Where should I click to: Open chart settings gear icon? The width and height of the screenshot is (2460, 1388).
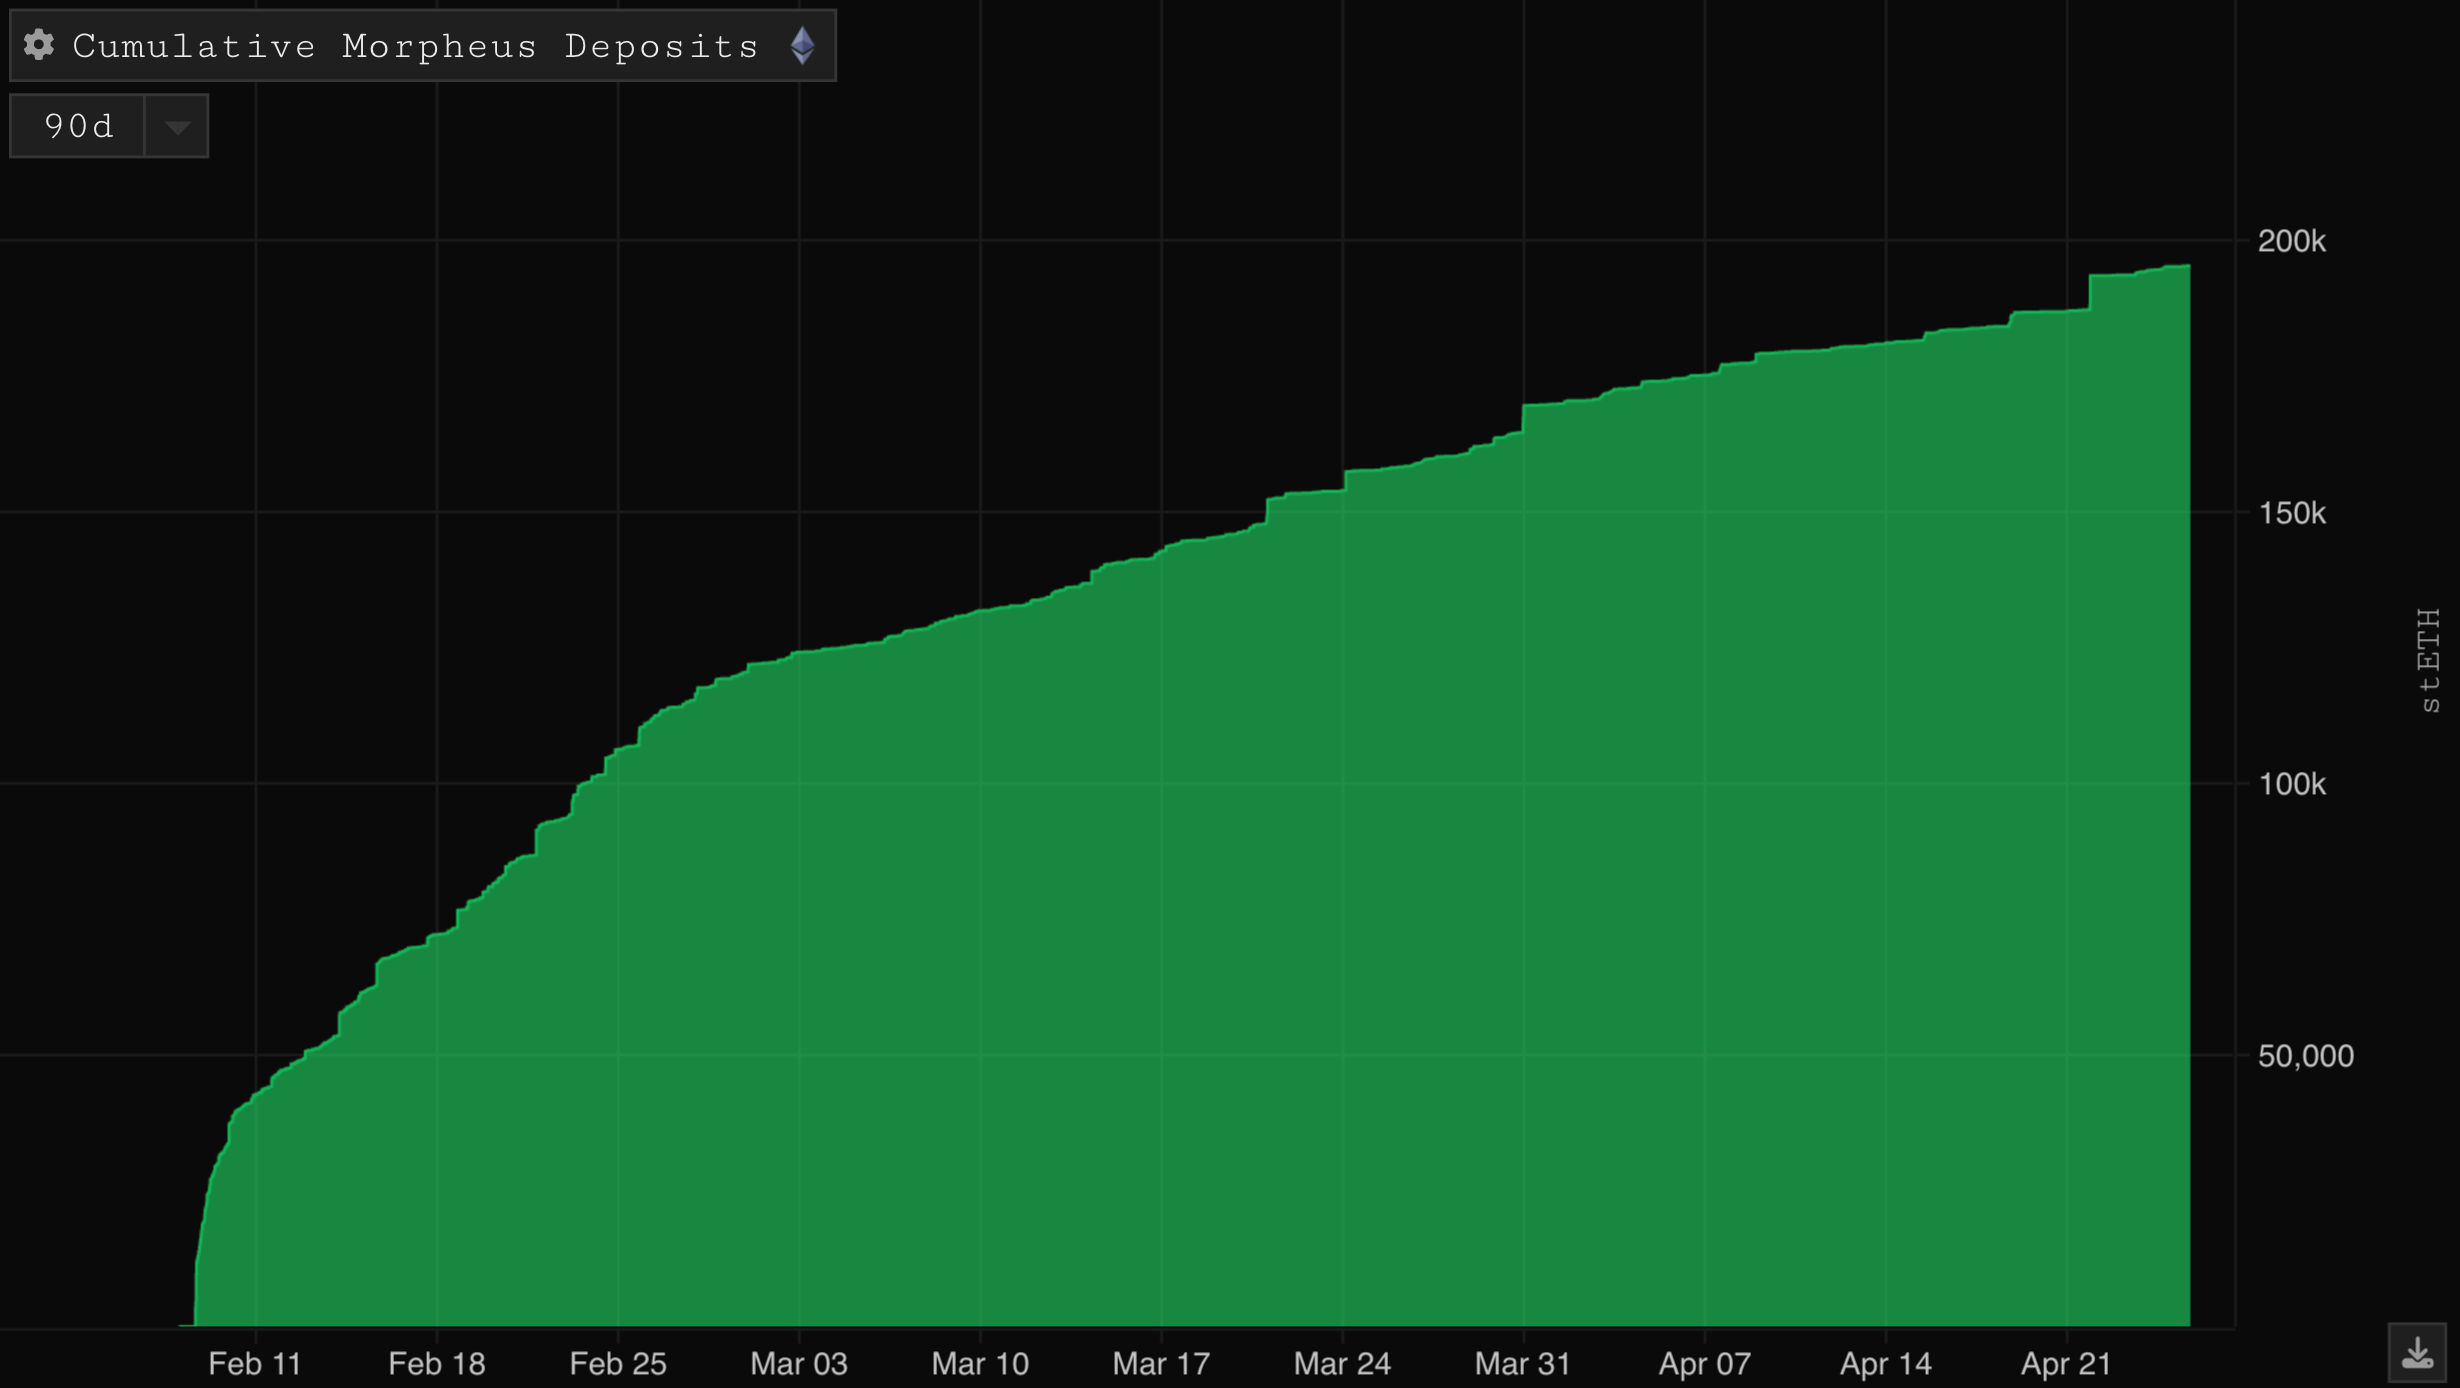tap(39, 45)
